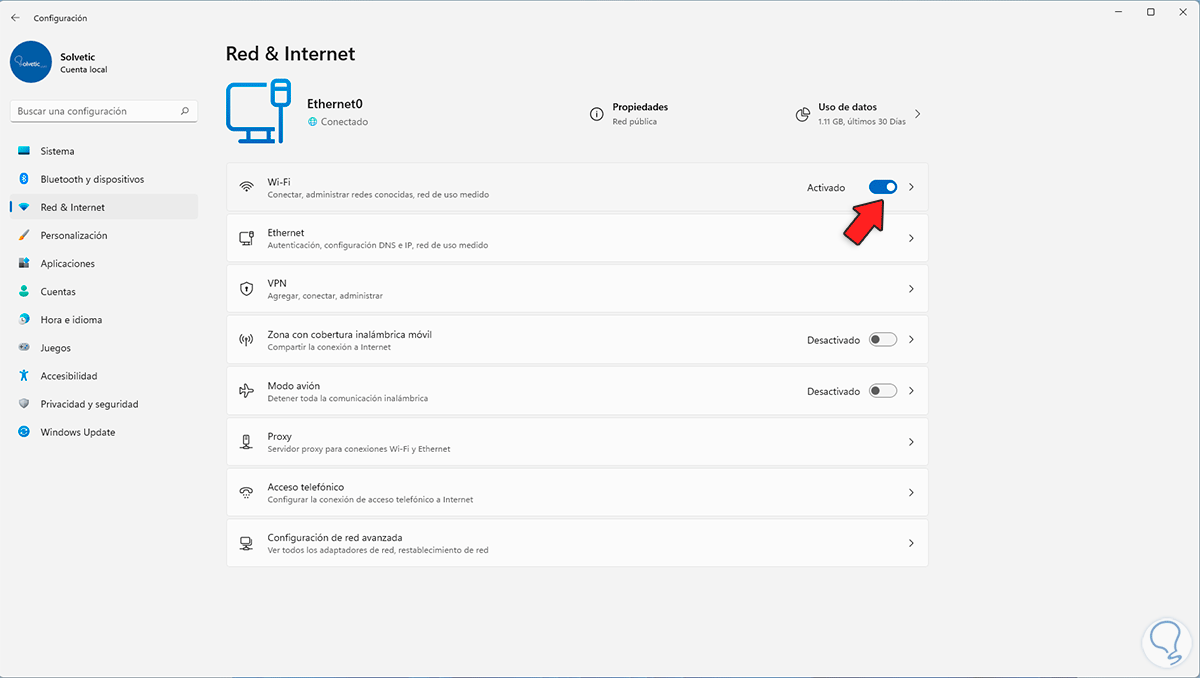
Task: Click the back arrow in title bar
Action: [15, 18]
